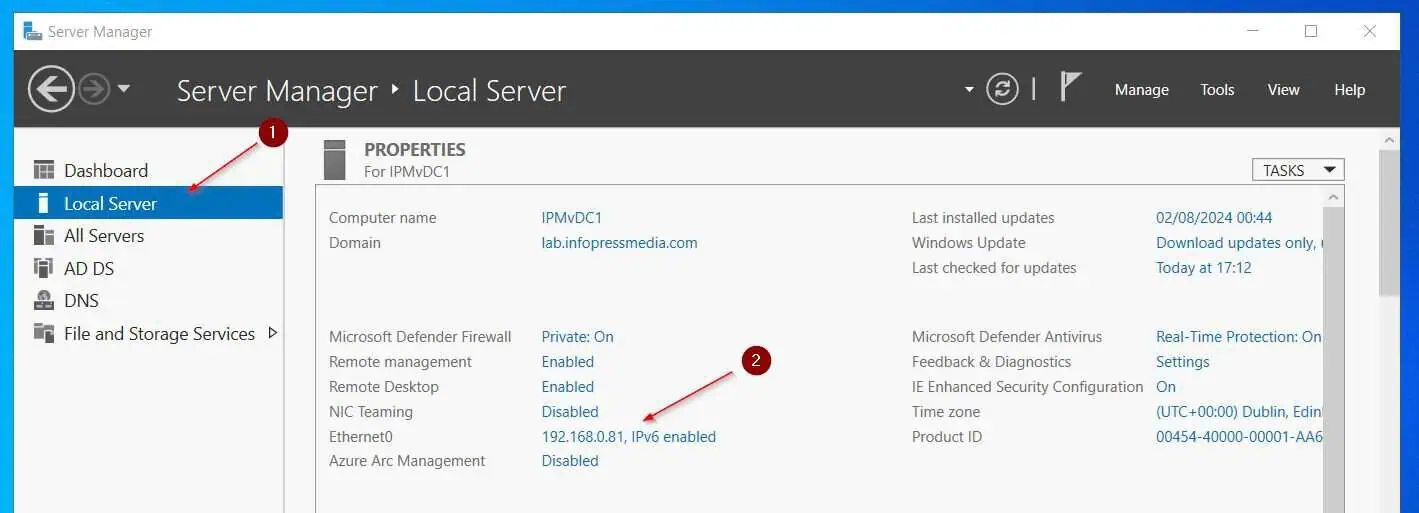This screenshot has width=1419, height=513.
Task: Select the Dashboard icon in the sidebar
Action: (44, 170)
